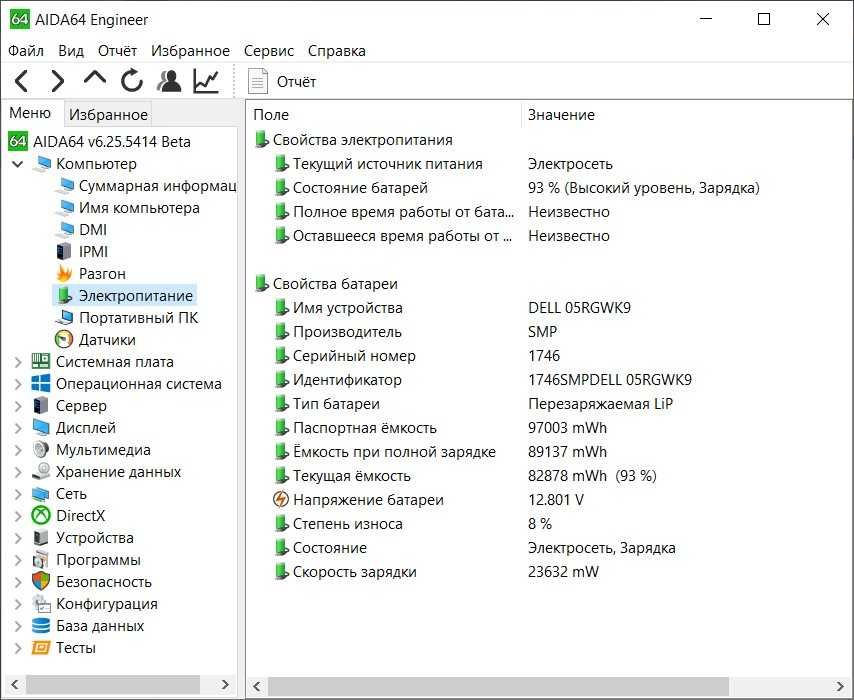
Task: Select the IPMI server icon item
Action: (64, 252)
